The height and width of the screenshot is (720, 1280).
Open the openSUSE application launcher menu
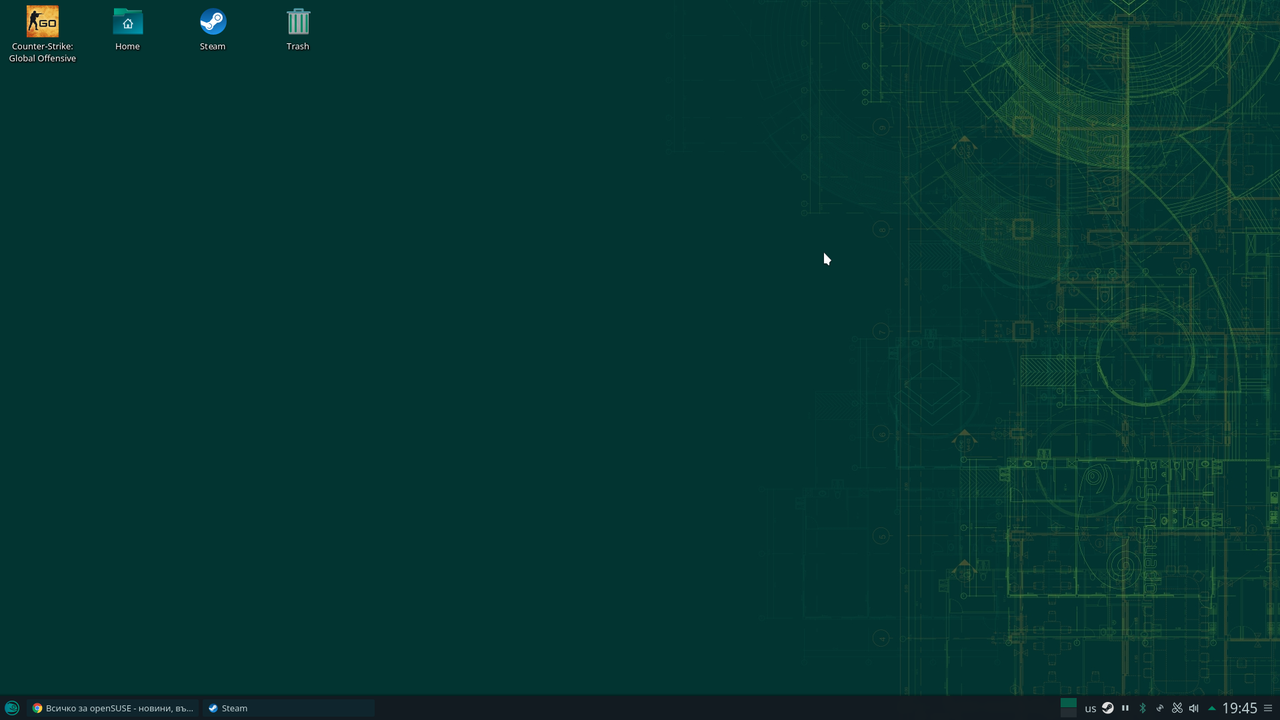click(12, 708)
